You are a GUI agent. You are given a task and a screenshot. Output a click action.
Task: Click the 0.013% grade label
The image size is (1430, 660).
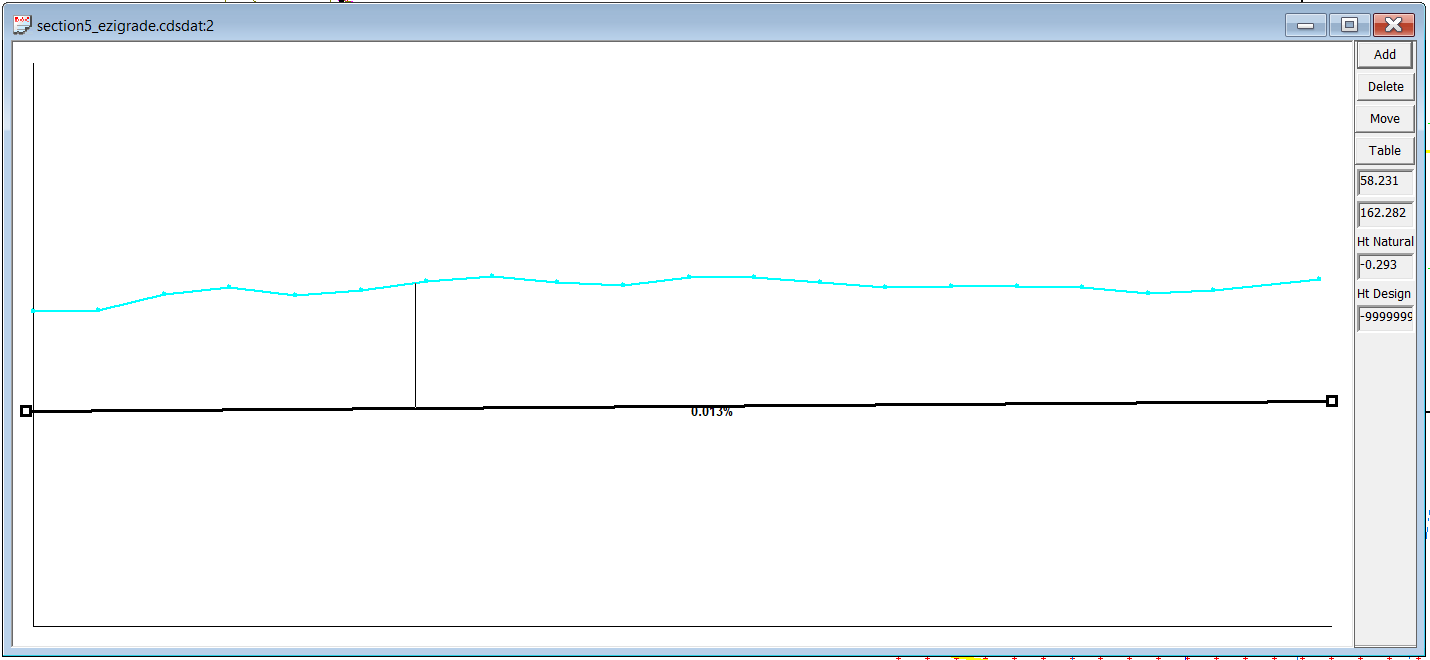coord(712,412)
